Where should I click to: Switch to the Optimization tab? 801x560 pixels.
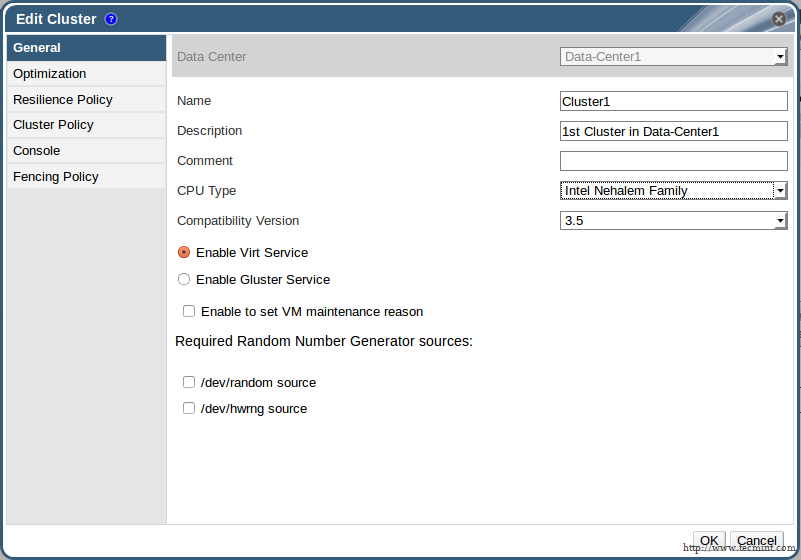(50, 74)
